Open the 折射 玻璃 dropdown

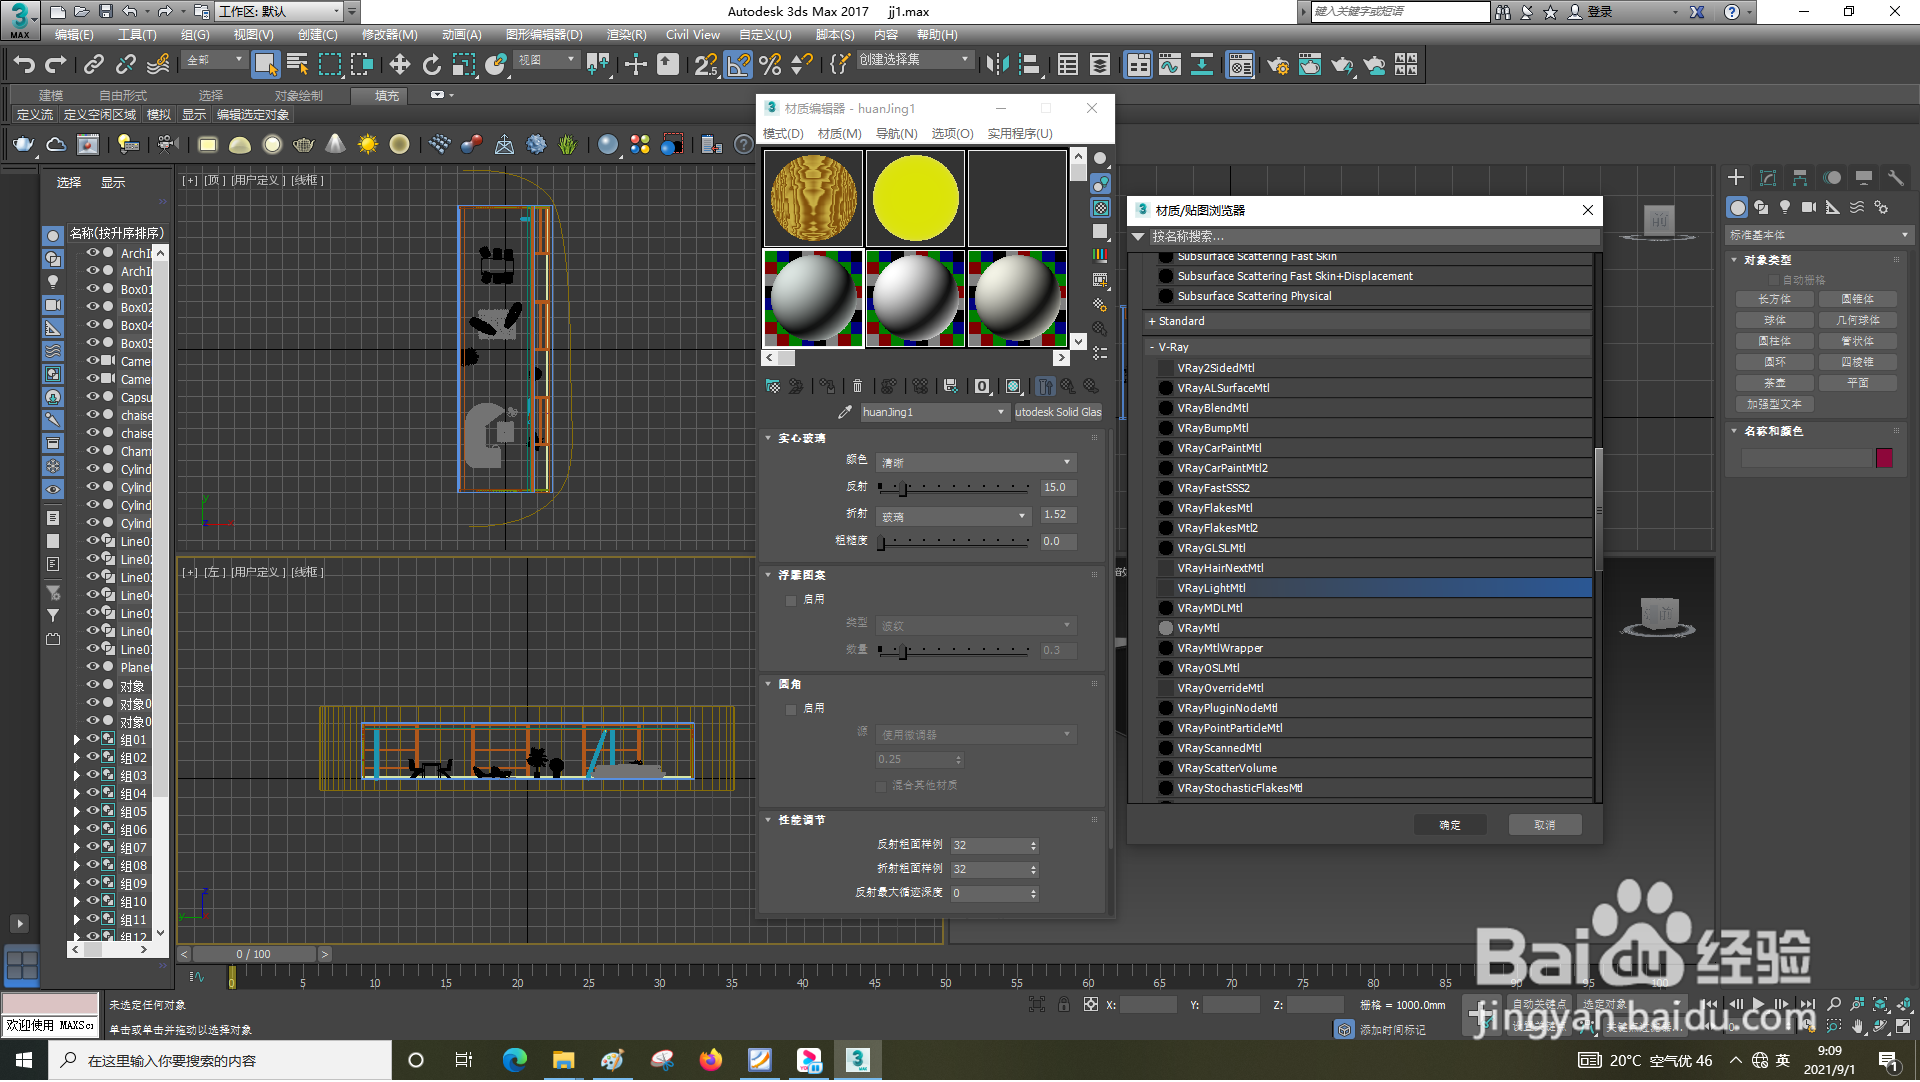(954, 516)
